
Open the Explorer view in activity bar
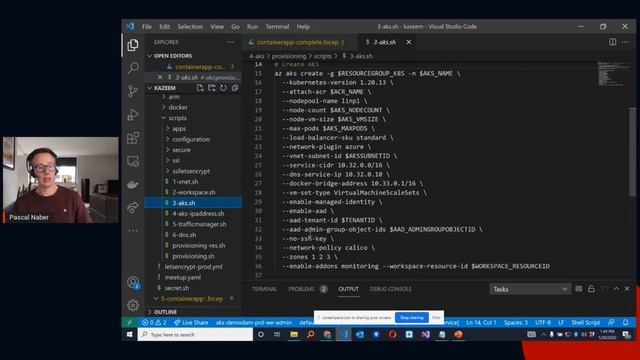click(133, 44)
